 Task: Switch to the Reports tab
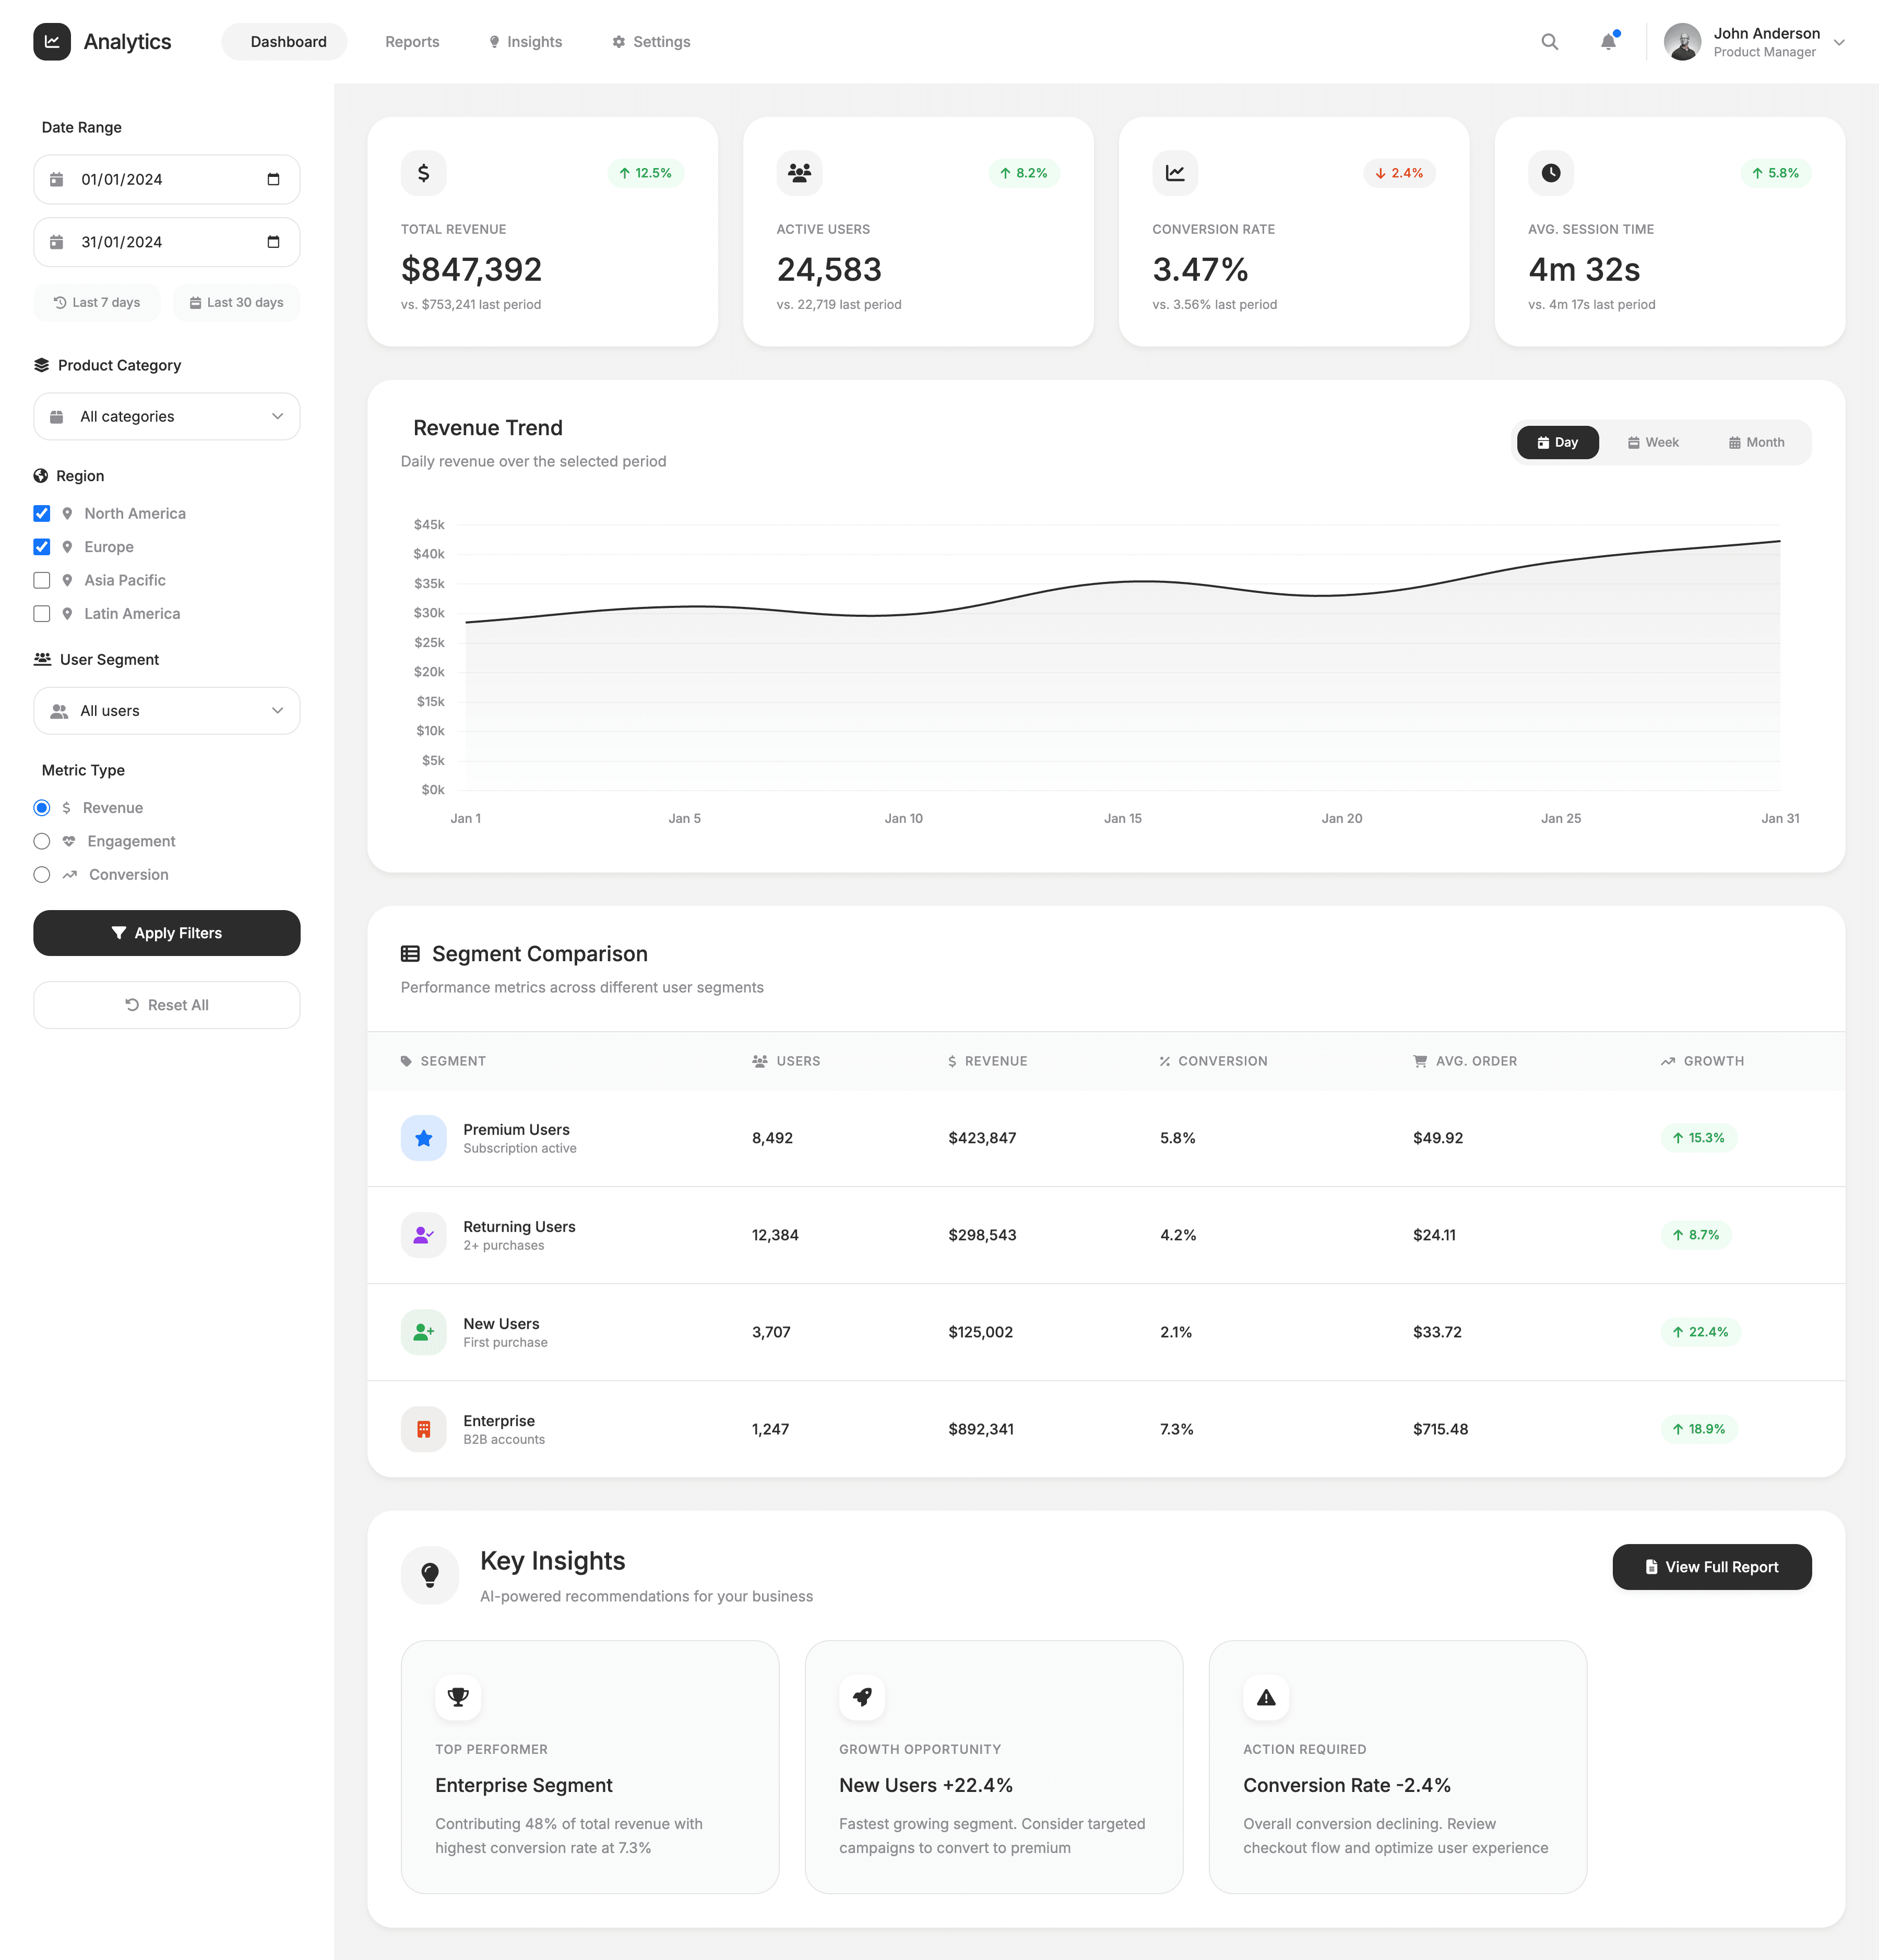point(412,42)
